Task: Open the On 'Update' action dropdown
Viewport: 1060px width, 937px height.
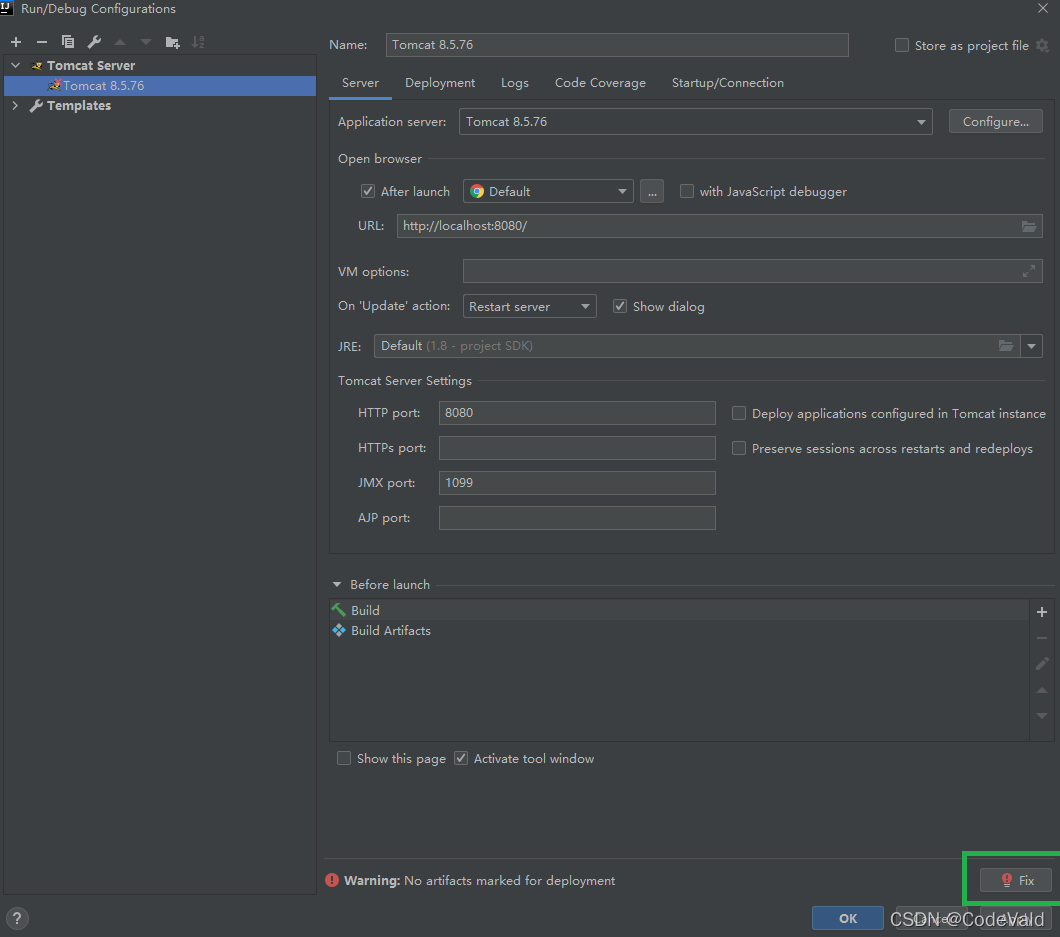Action: click(529, 306)
